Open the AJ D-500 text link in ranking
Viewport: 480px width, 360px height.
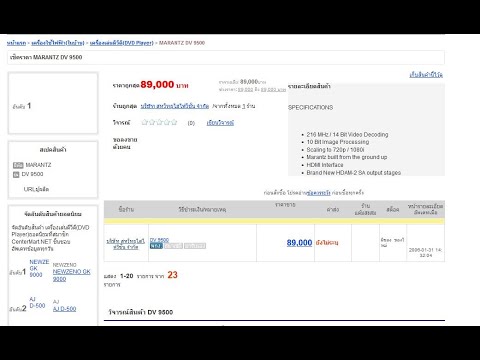pyautogui.click(x=64, y=309)
